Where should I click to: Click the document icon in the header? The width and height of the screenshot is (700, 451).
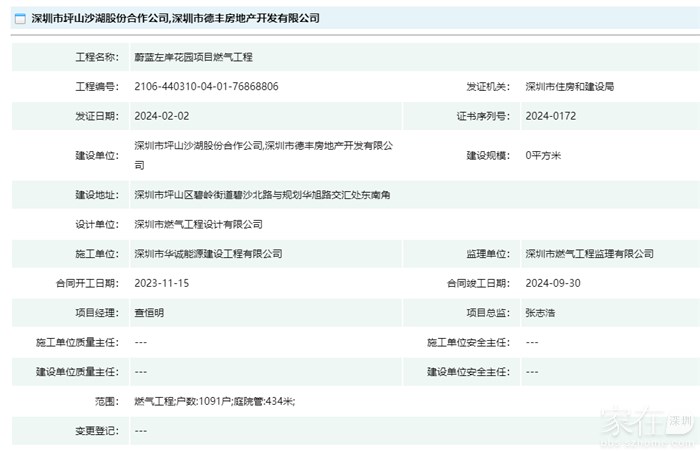click(20, 18)
